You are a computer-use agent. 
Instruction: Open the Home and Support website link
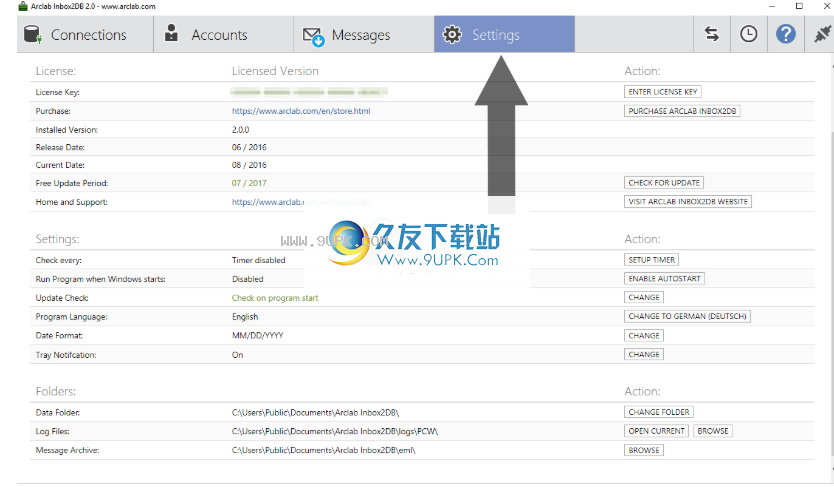(301, 202)
